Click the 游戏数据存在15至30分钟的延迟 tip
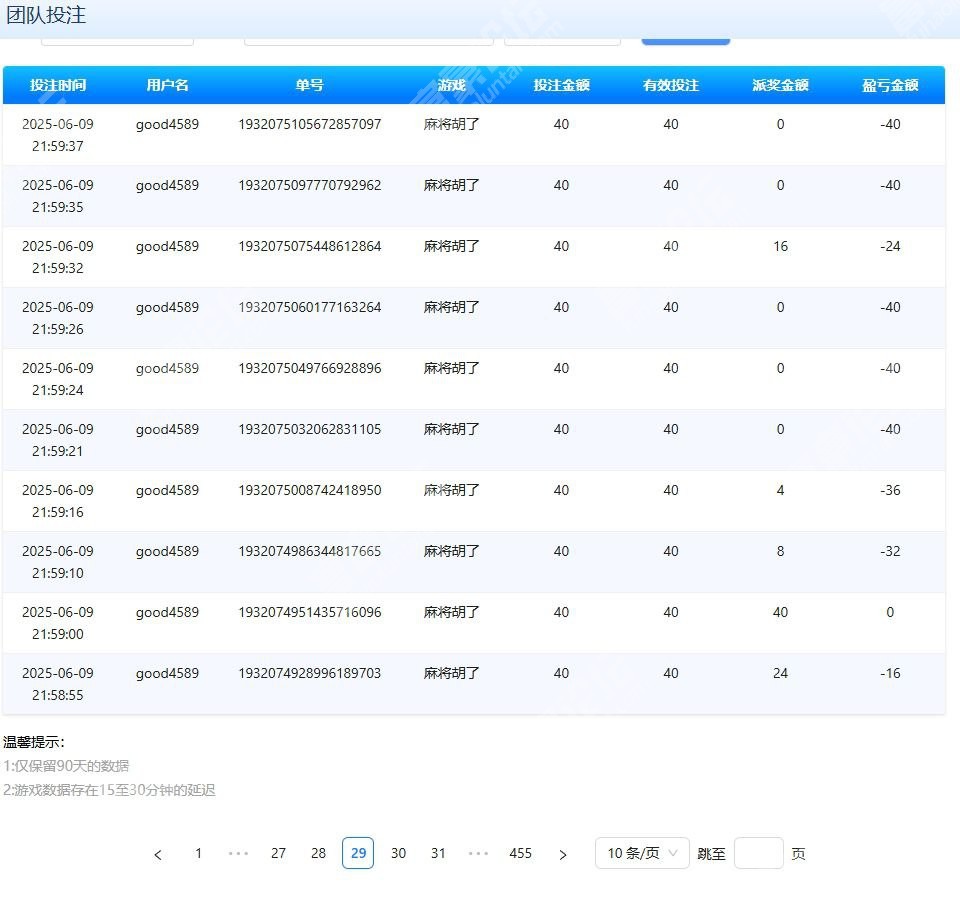This screenshot has height=901, width=960. point(114,790)
